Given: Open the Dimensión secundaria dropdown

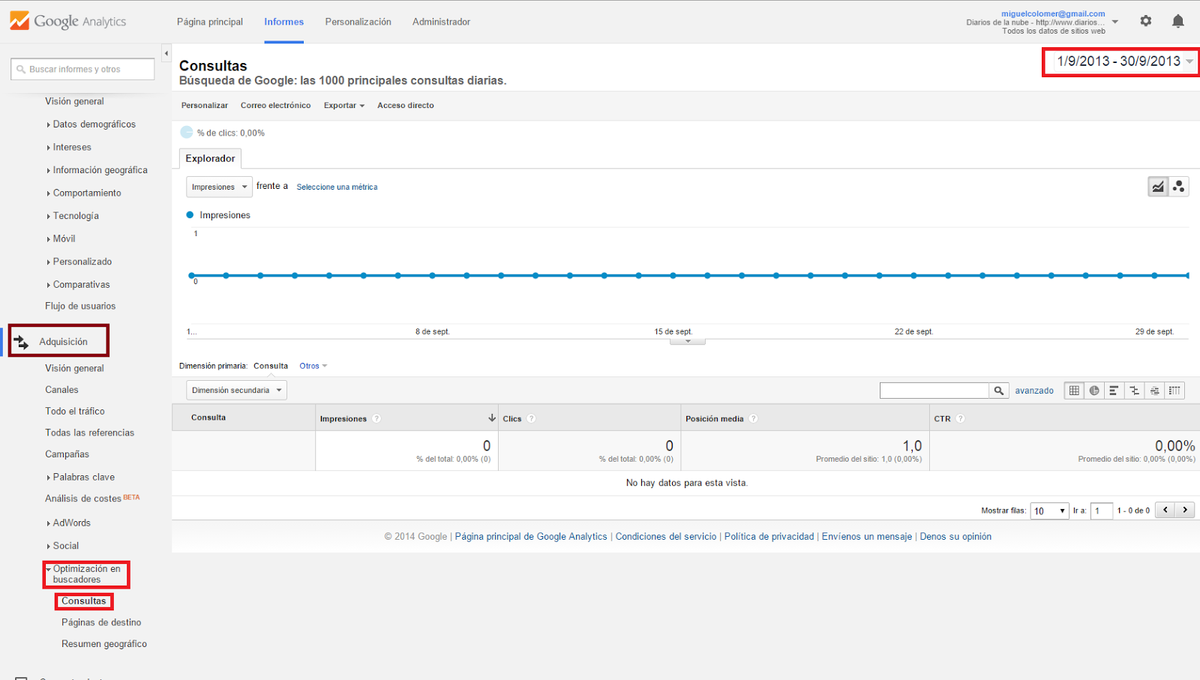Looking at the screenshot, I should (236, 390).
